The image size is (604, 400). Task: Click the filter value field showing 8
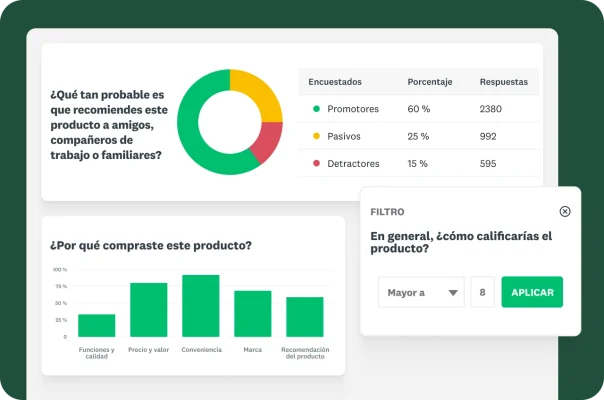tap(482, 292)
